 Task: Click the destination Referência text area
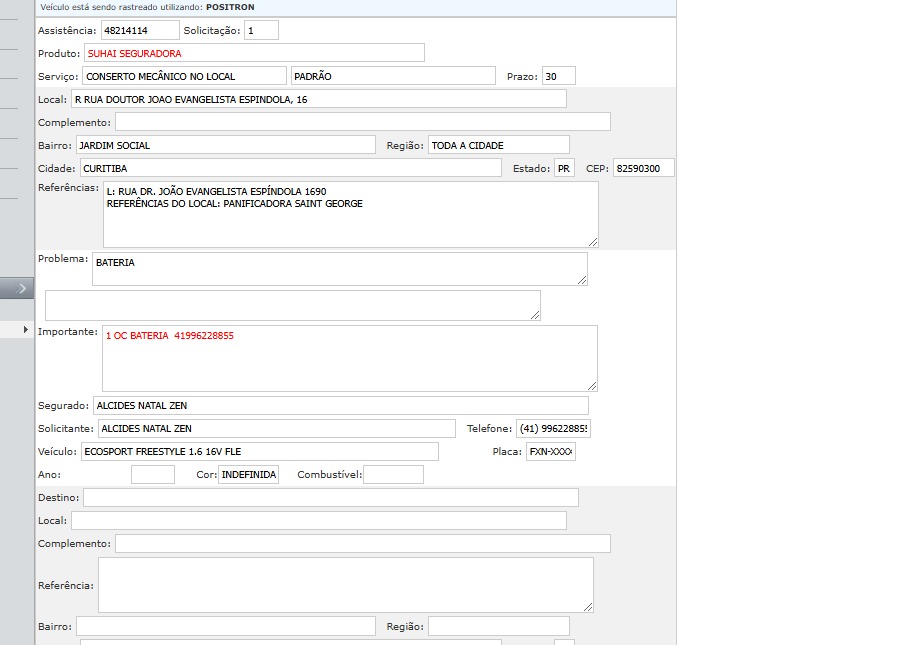point(345,585)
